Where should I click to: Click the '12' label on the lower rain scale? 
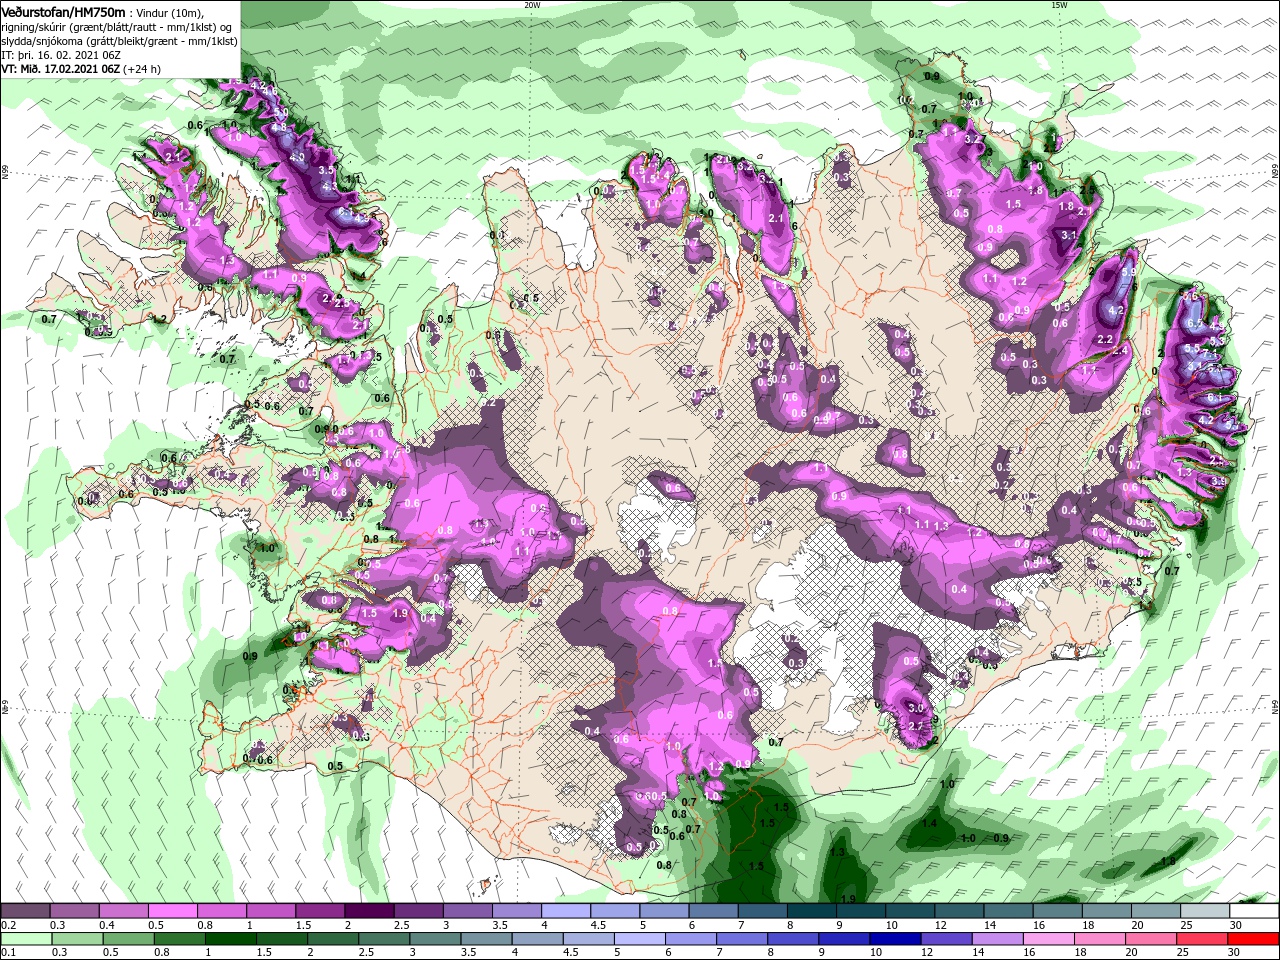pyautogui.click(x=927, y=952)
